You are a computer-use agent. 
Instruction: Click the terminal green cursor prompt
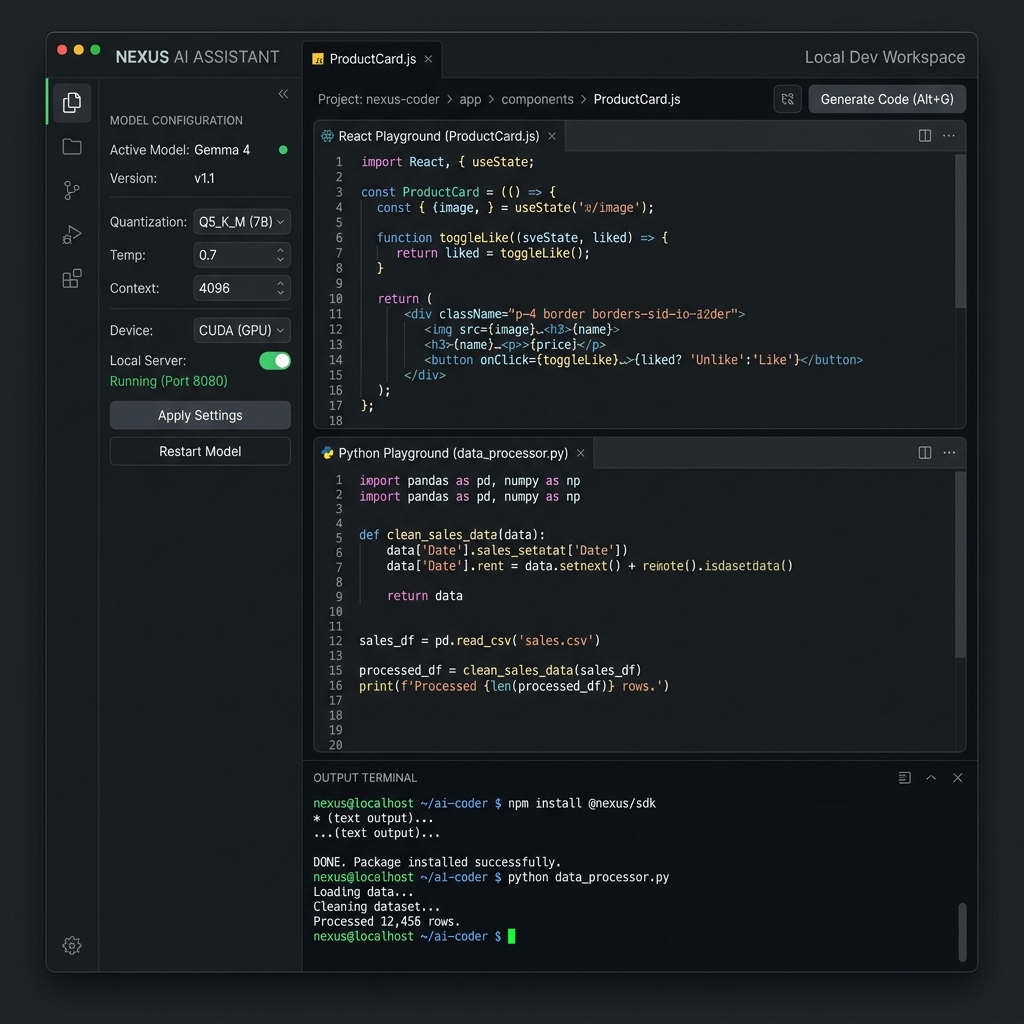click(x=511, y=936)
